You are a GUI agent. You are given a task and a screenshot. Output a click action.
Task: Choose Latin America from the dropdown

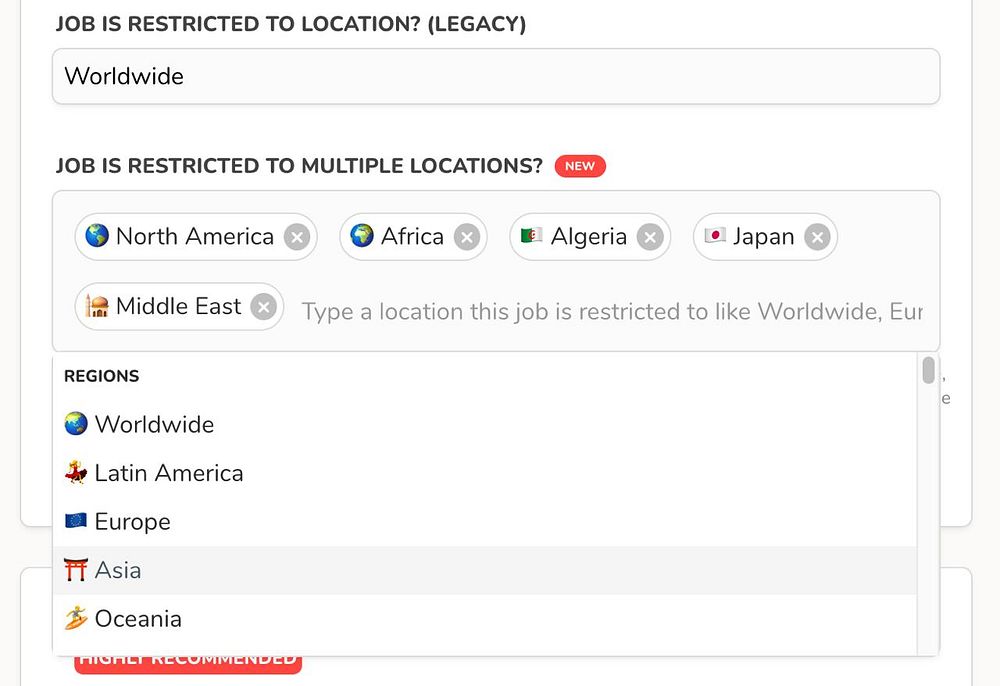point(168,473)
